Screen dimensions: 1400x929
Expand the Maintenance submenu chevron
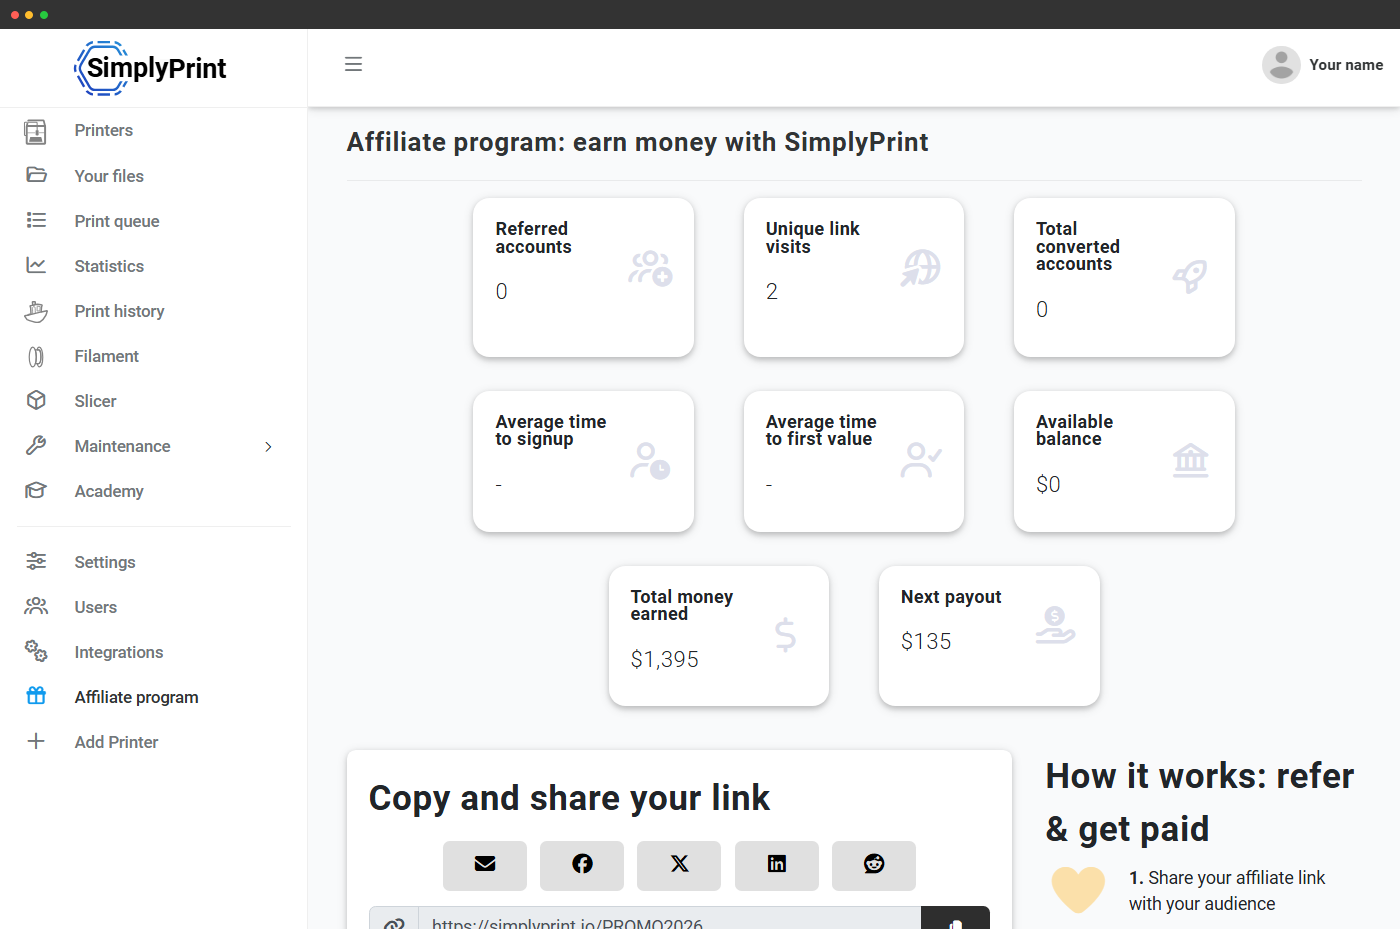pos(268,446)
